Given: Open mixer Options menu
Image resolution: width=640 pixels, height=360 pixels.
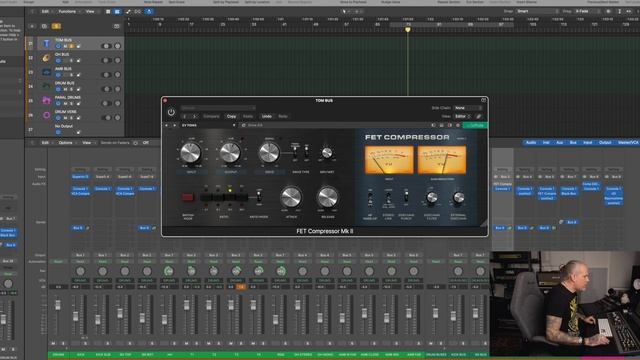Looking at the screenshot, I should pyautogui.click(x=66, y=143).
